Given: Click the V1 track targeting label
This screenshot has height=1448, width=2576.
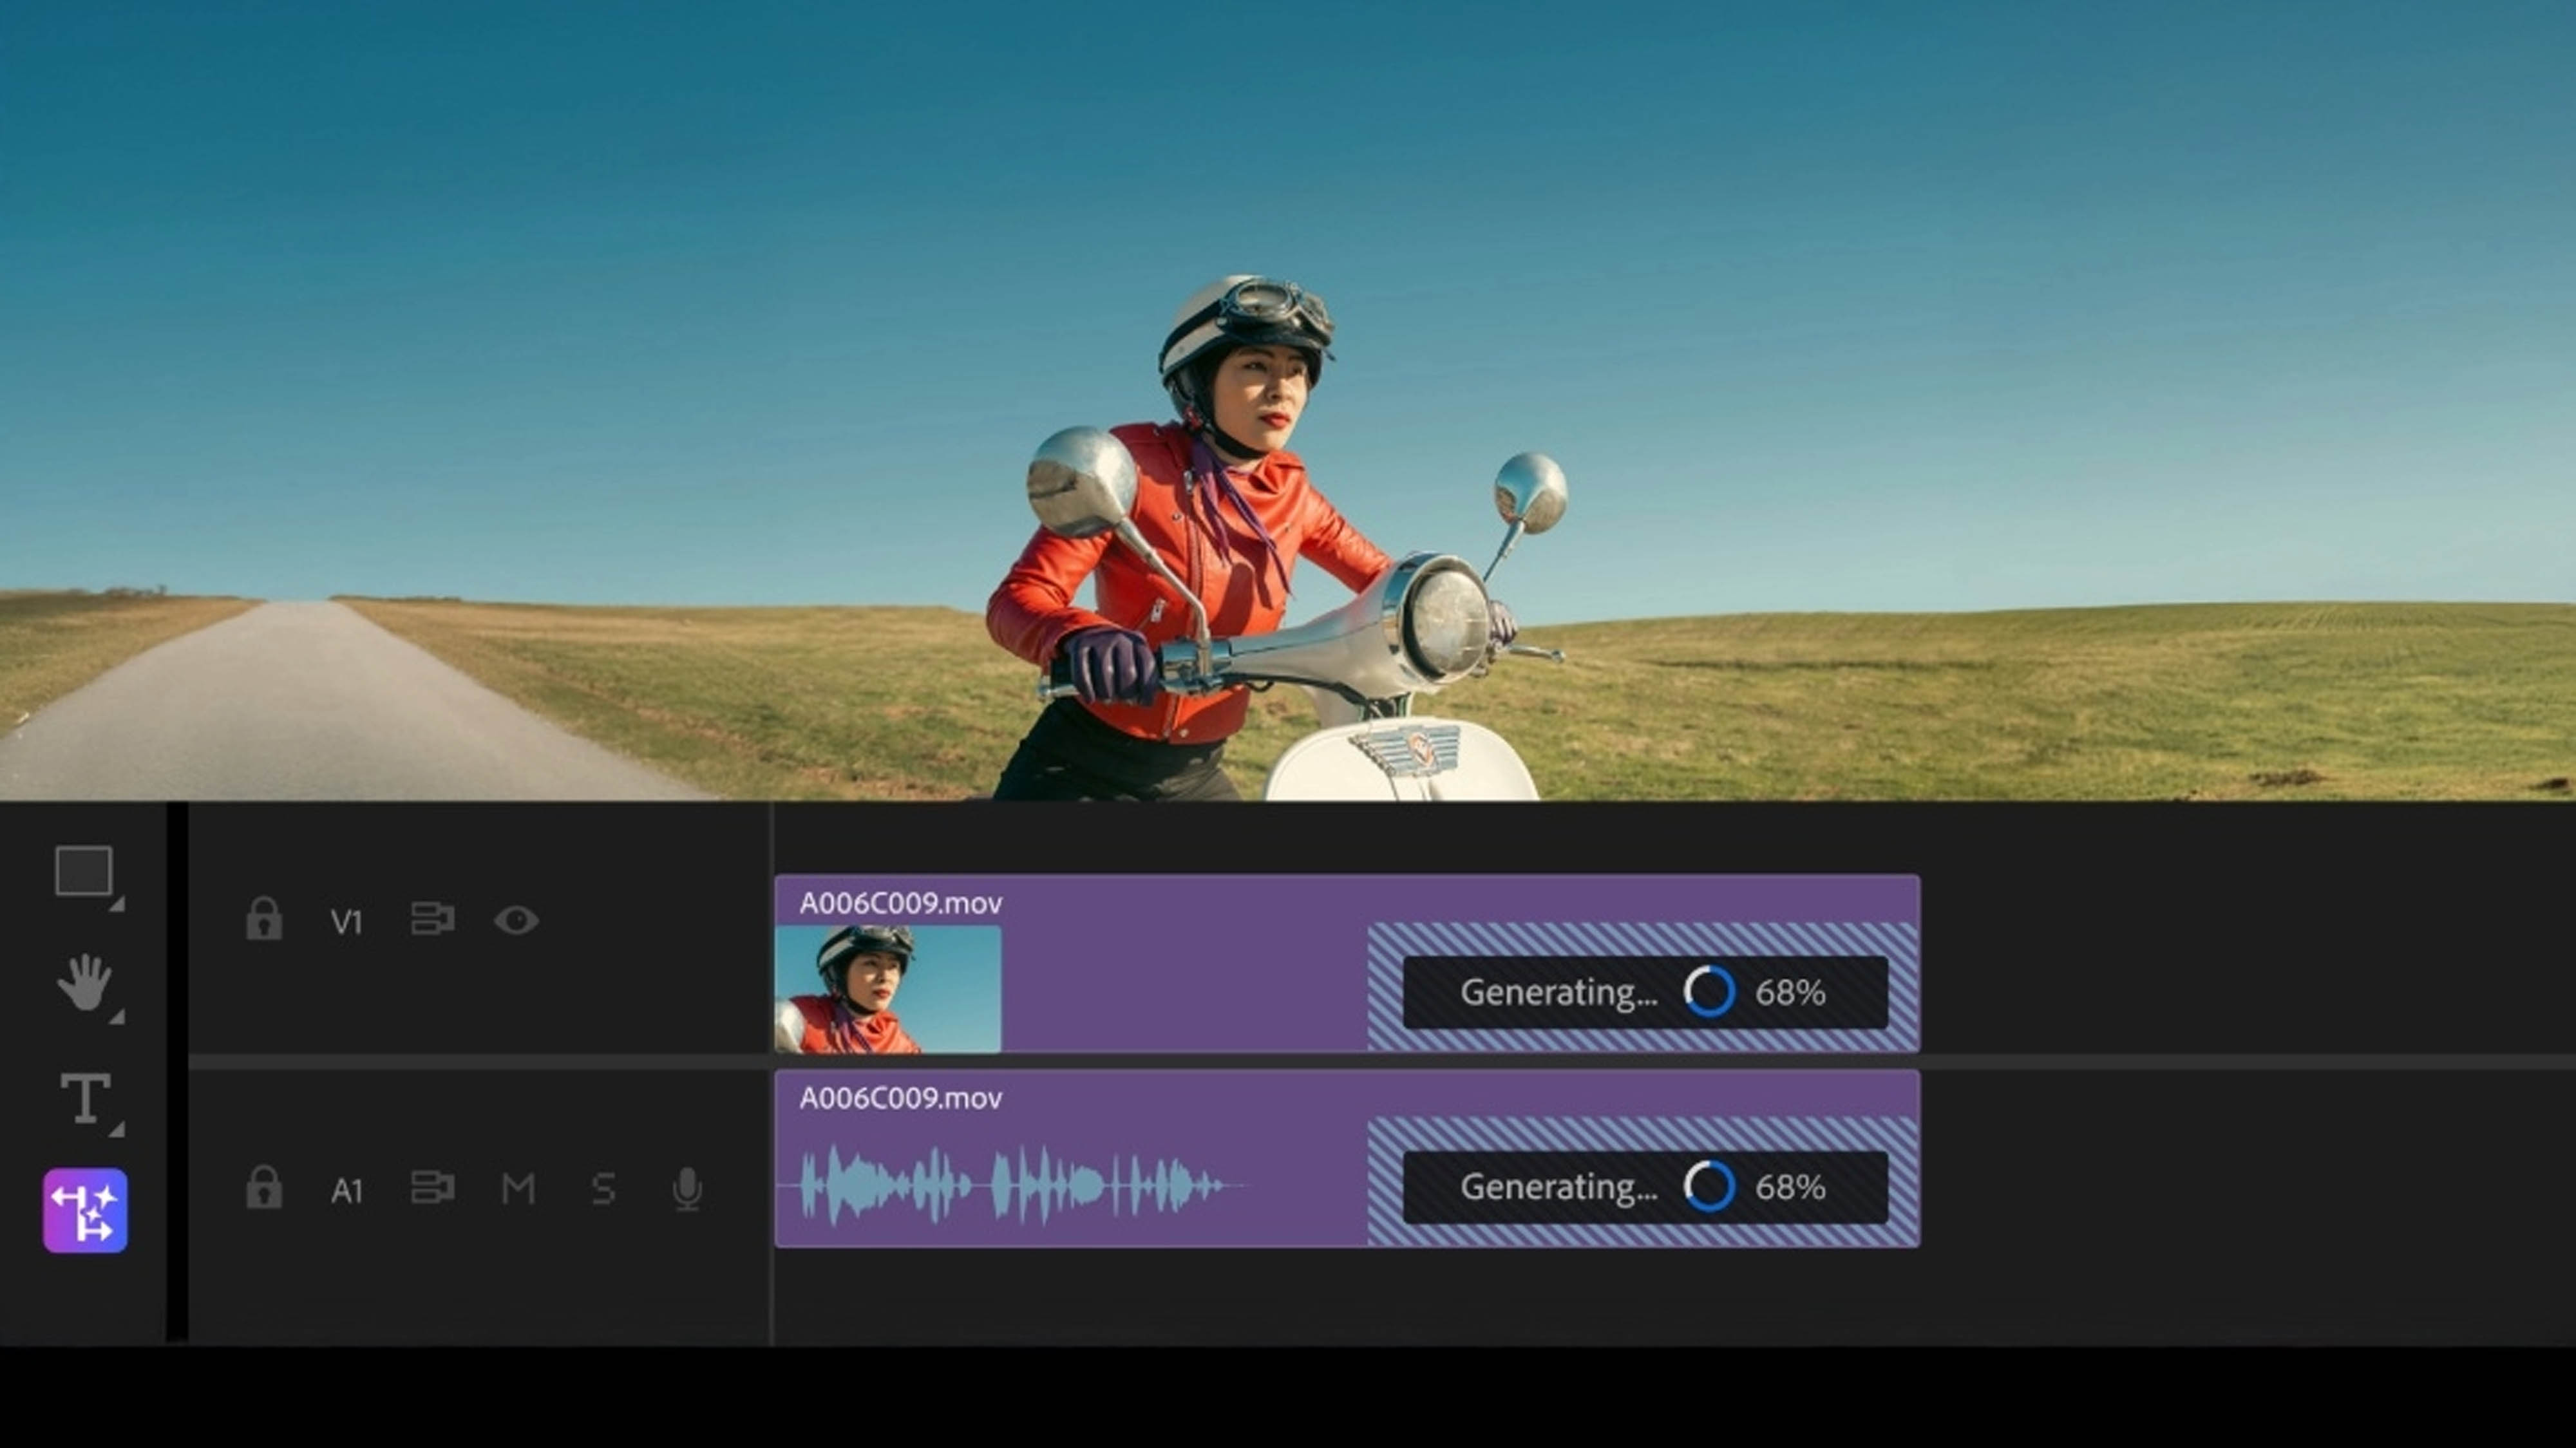Looking at the screenshot, I should (x=348, y=920).
